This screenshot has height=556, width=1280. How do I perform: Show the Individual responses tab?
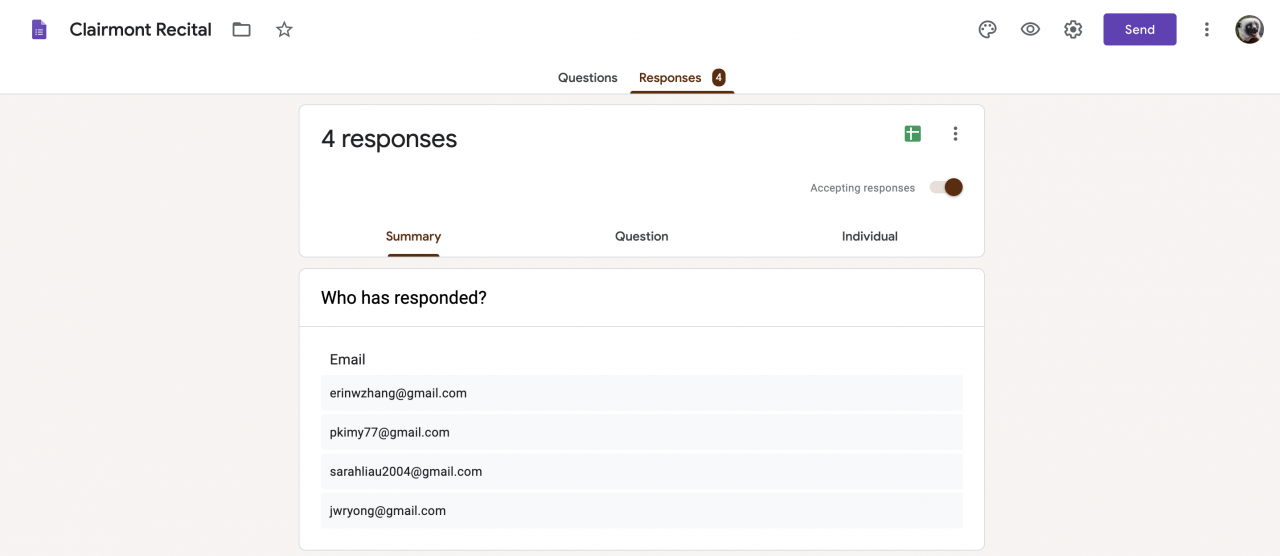click(x=869, y=237)
